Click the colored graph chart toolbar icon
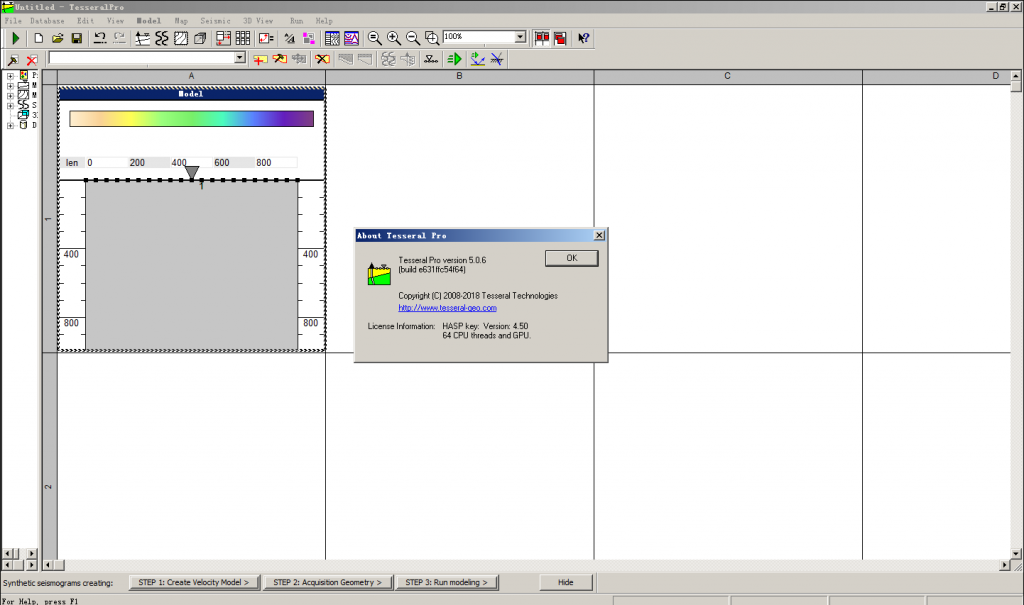Screen dimensions: 1024x605 351,39
